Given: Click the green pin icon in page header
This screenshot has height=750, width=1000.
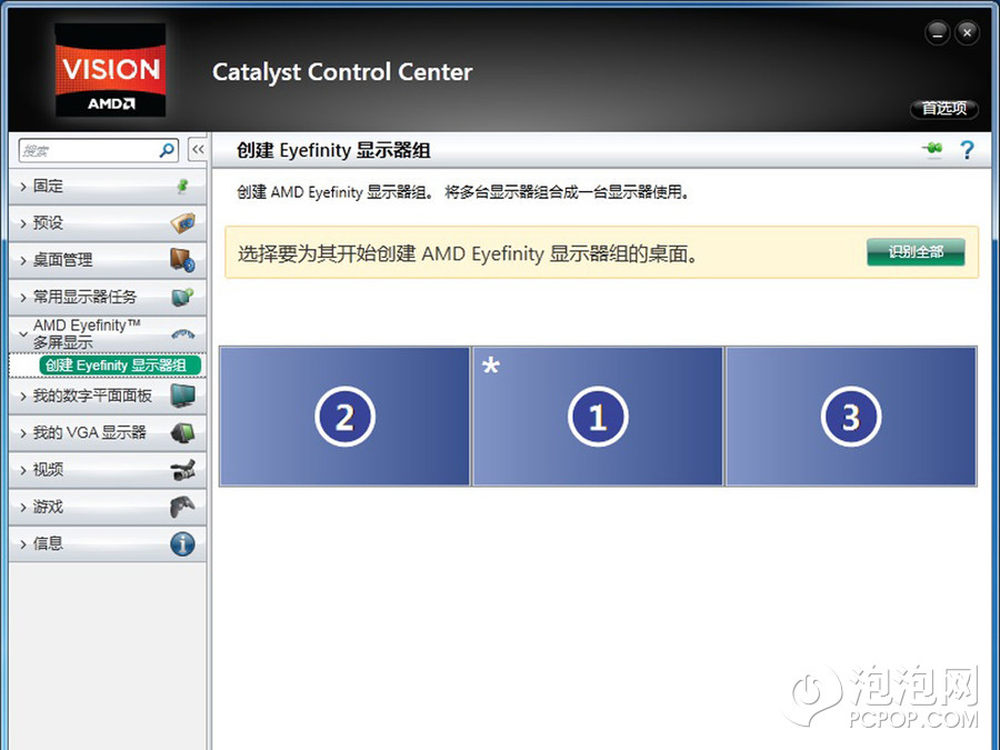Looking at the screenshot, I should [x=932, y=149].
